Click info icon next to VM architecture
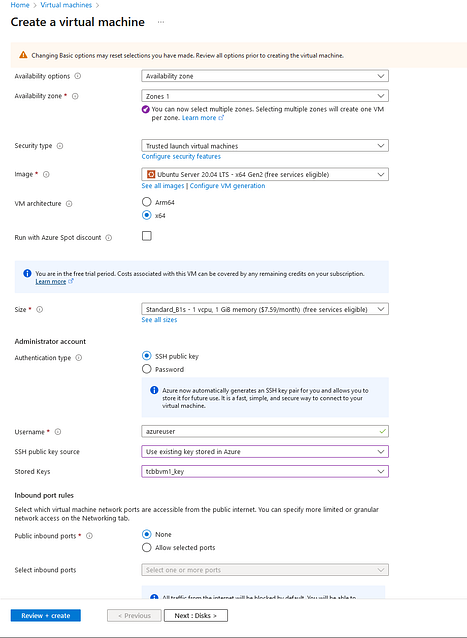This screenshot has height=638, width=467. pos(69,203)
